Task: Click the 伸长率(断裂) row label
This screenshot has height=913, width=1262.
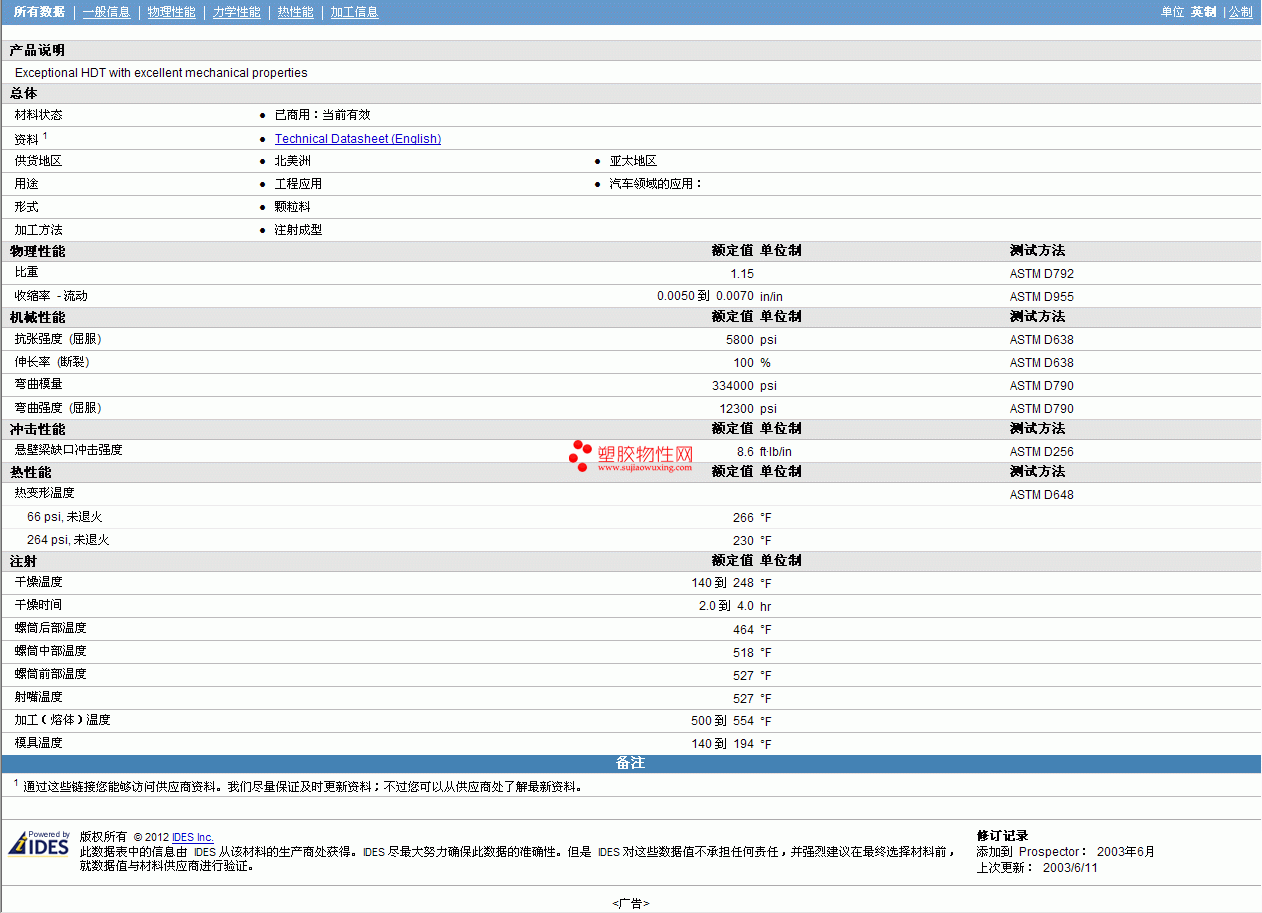Action: coord(54,362)
